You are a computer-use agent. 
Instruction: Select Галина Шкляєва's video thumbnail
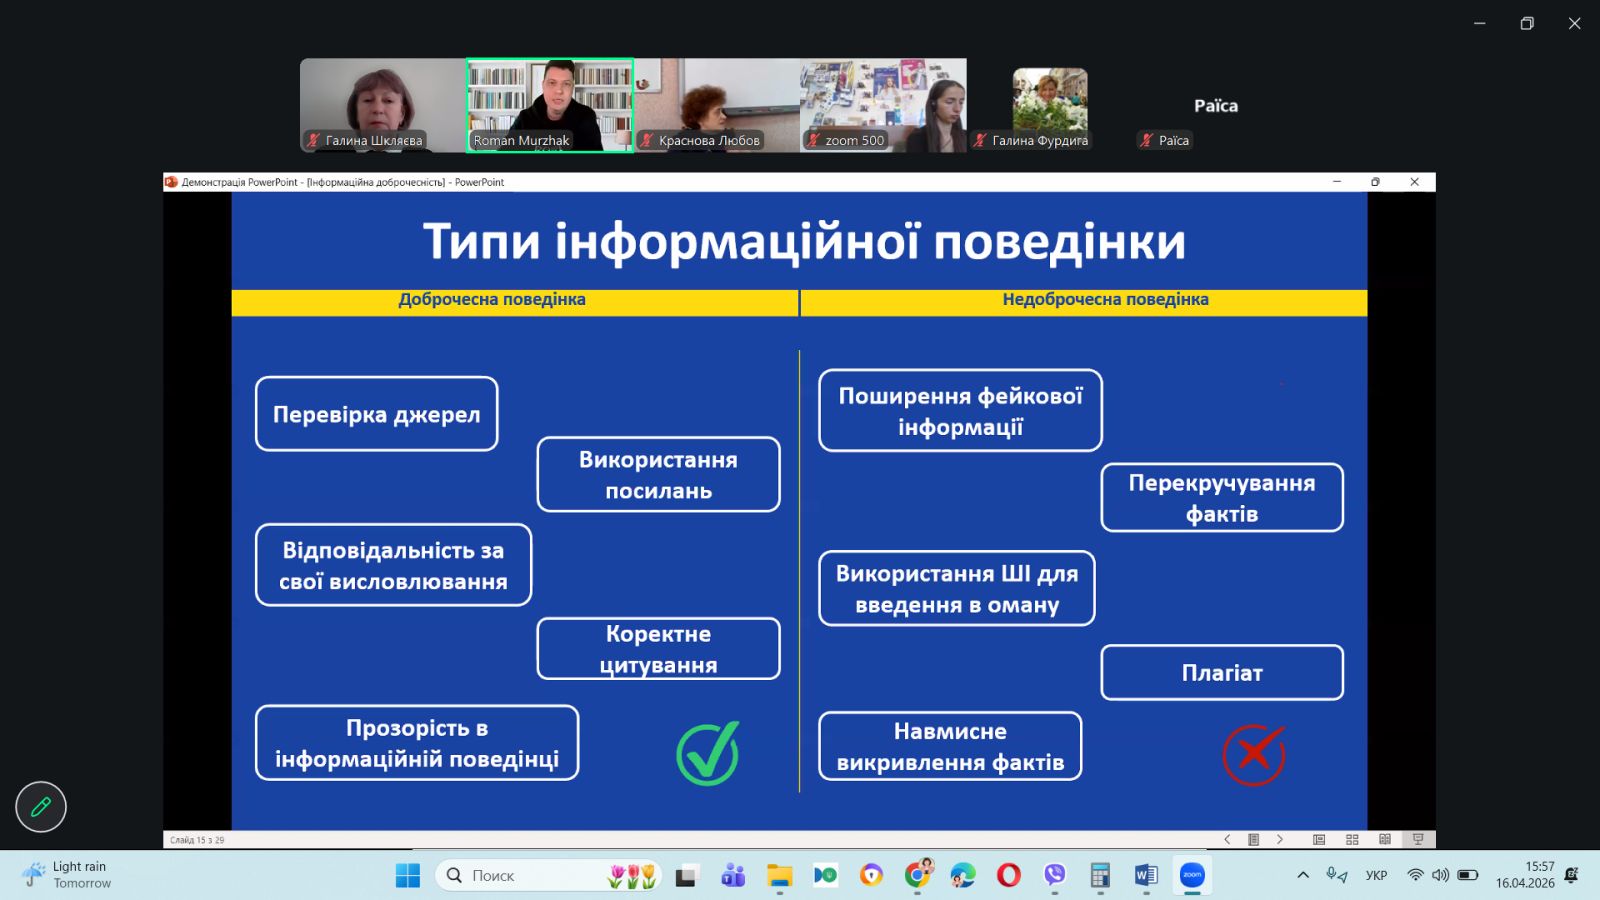[x=382, y=105]
